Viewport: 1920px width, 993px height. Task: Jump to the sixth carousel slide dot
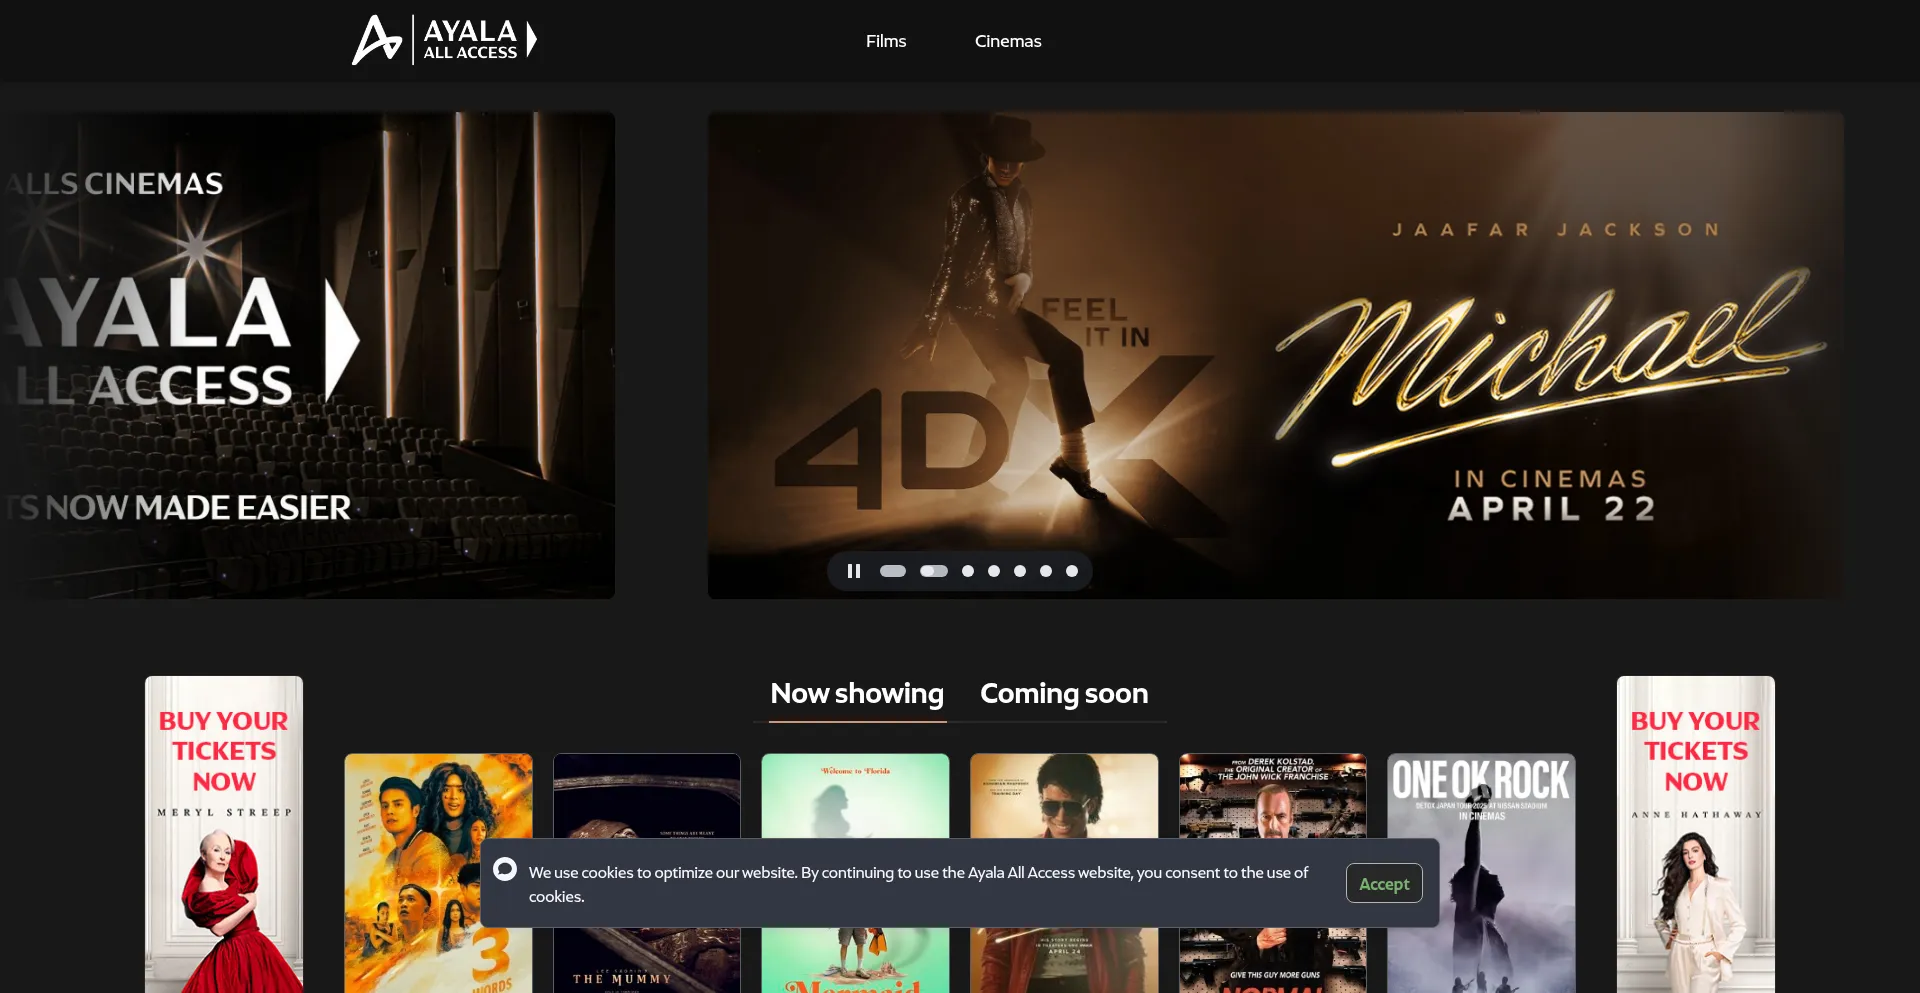pos(1046,571)
